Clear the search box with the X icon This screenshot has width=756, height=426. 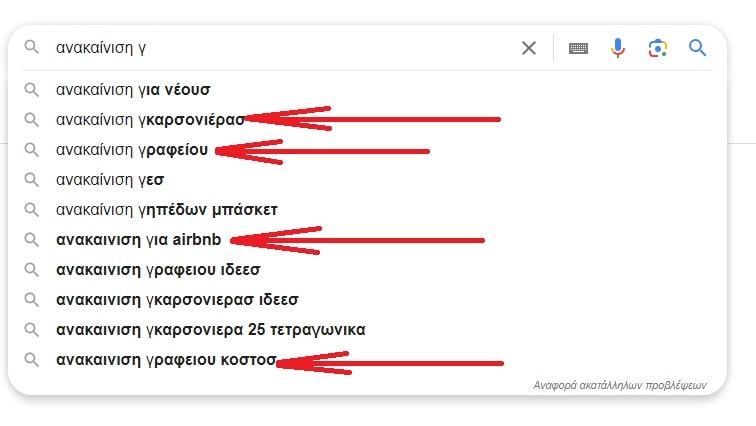pyautogui.click(x=529, y=48)
